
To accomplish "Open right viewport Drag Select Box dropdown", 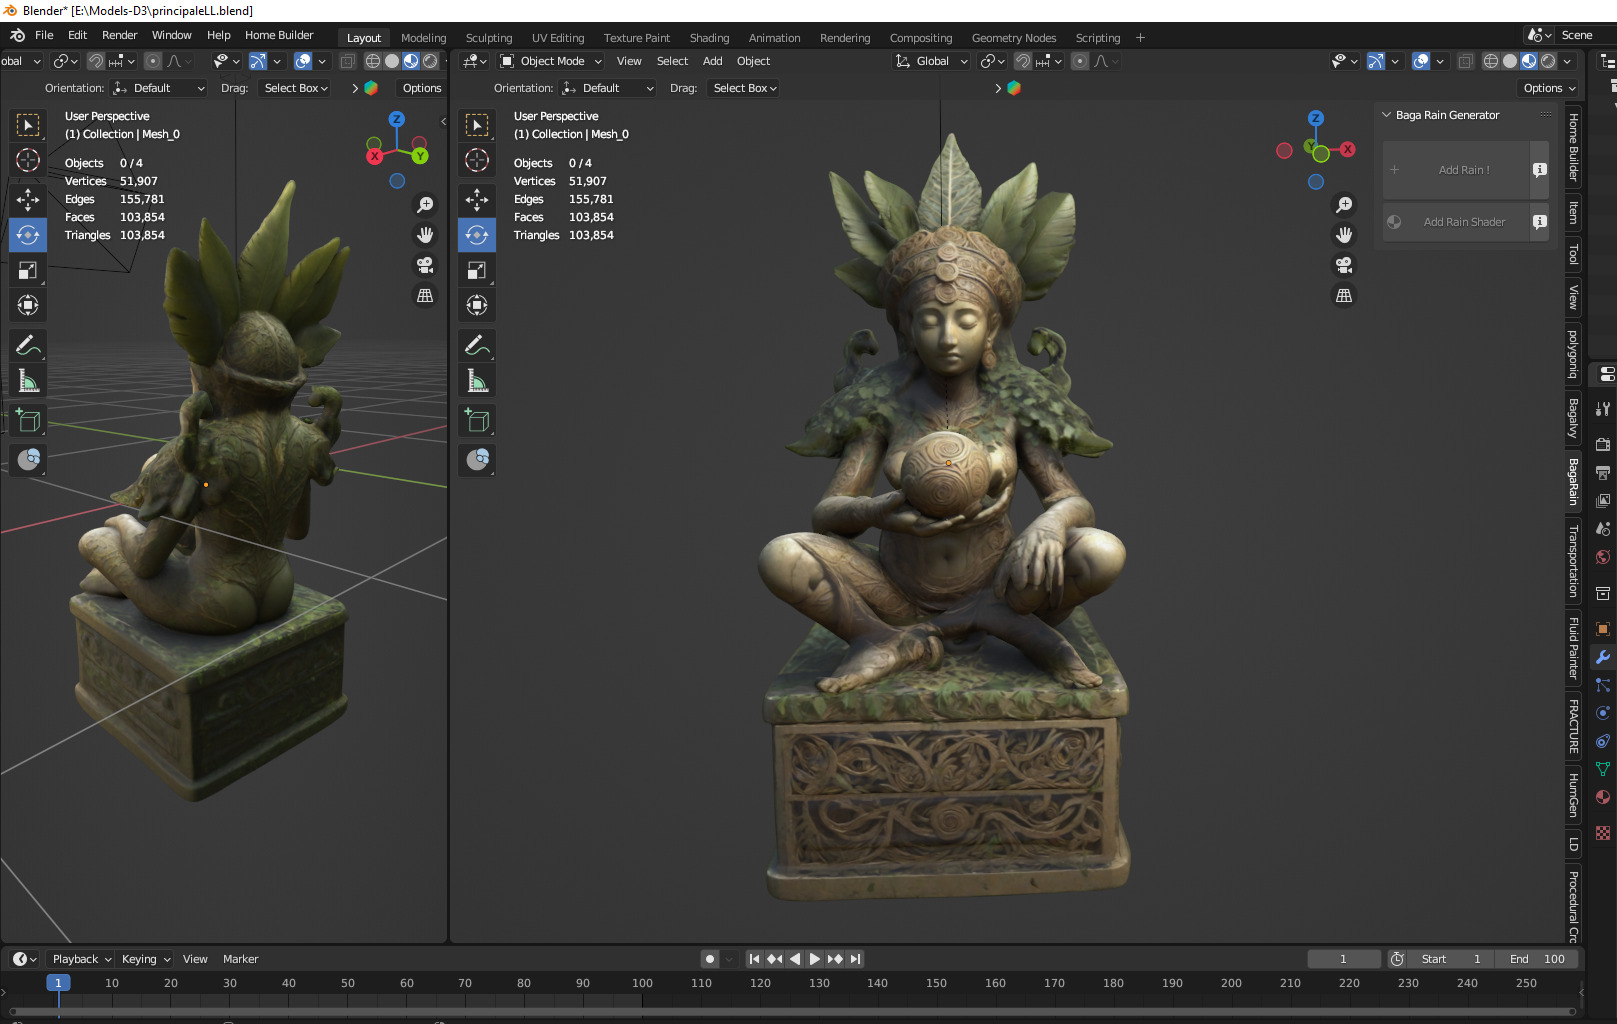I will pyautogui.click(x=744, y=88).
